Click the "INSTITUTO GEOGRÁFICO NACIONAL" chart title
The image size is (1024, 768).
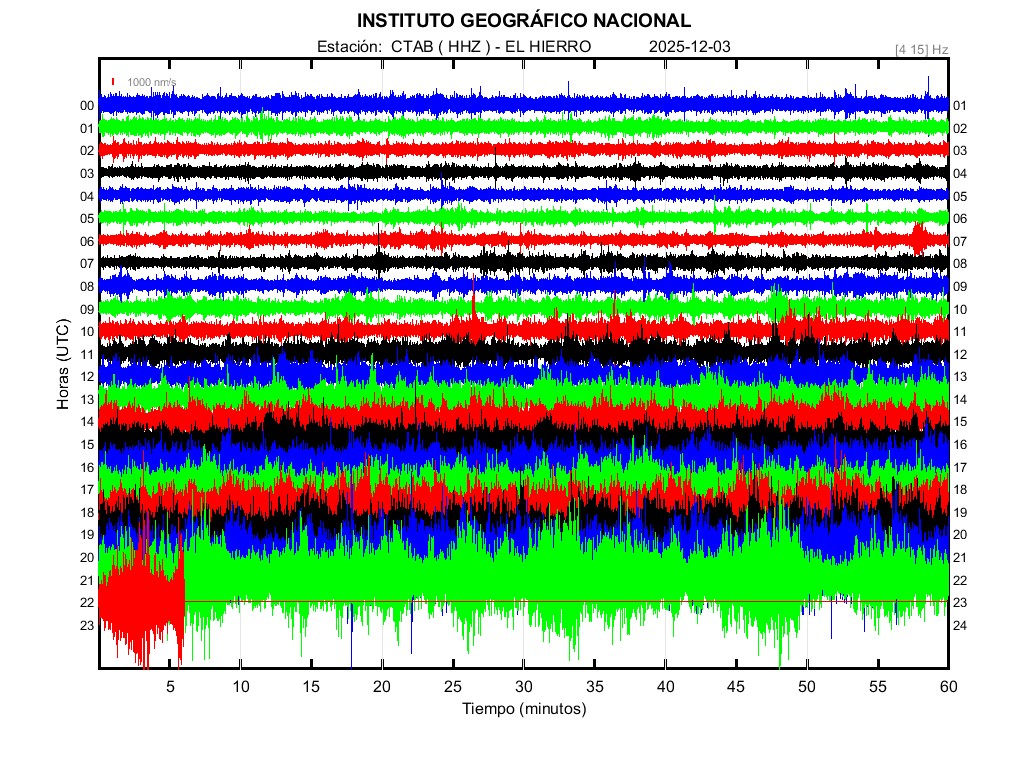click(523, 21)
